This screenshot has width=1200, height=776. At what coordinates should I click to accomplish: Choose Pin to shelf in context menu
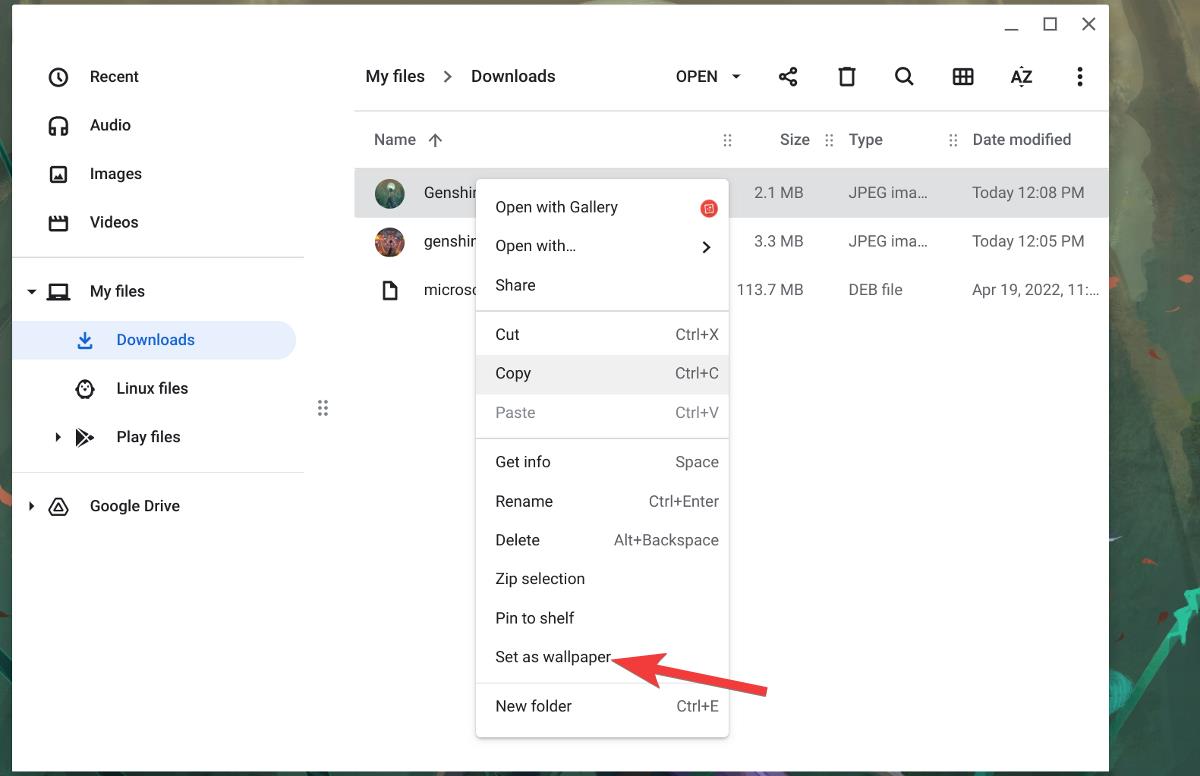[x=534, y=618]
